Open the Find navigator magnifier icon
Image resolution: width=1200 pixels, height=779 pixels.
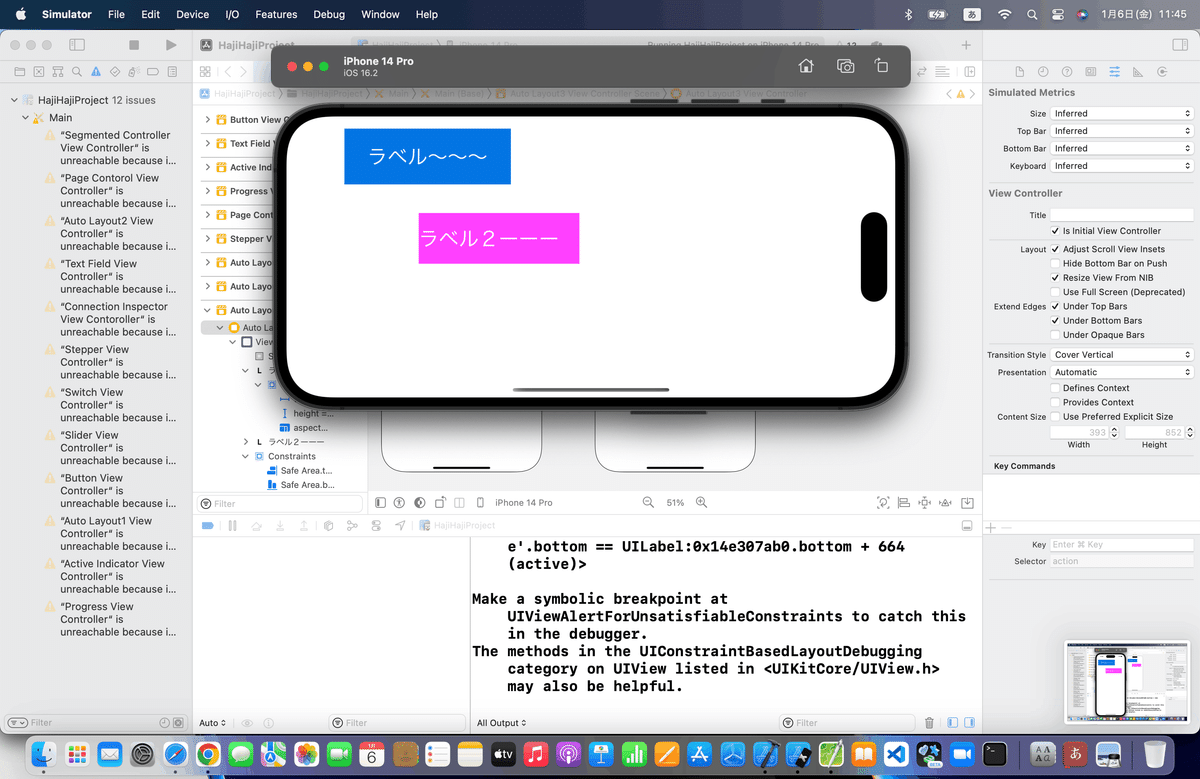coord(76,72)
